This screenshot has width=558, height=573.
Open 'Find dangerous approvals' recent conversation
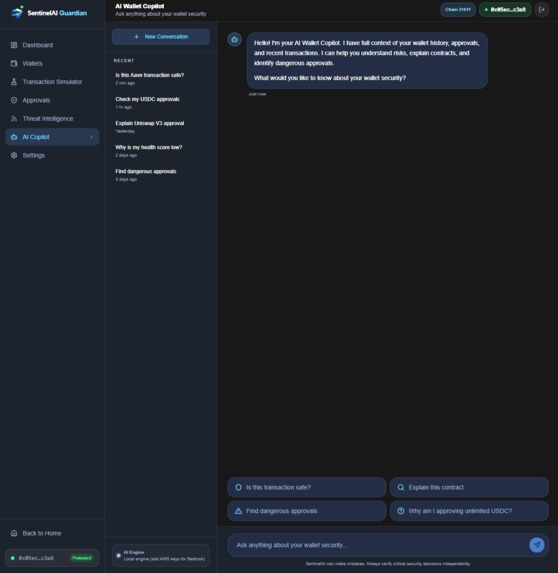(x=161, y=175)
